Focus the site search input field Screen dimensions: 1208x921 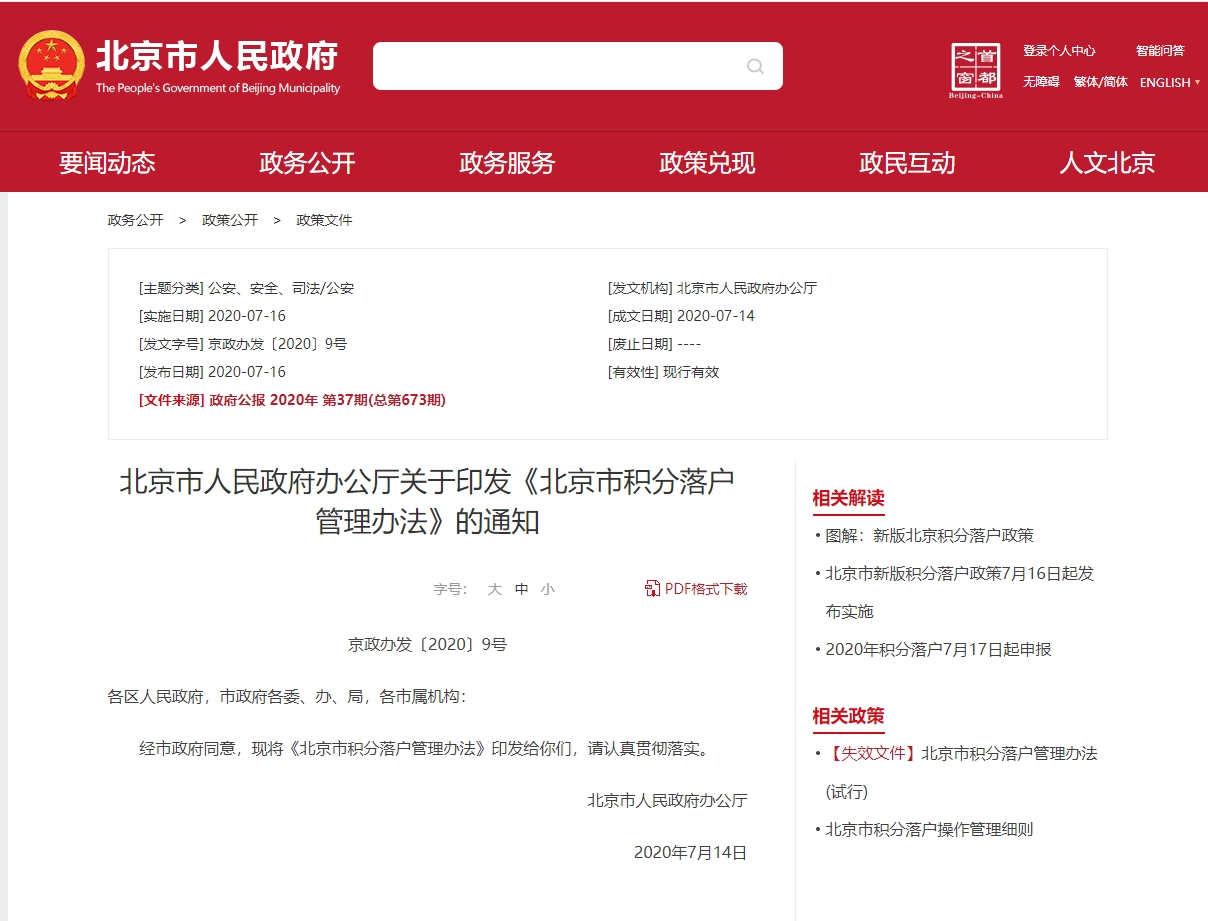(577, 66)
